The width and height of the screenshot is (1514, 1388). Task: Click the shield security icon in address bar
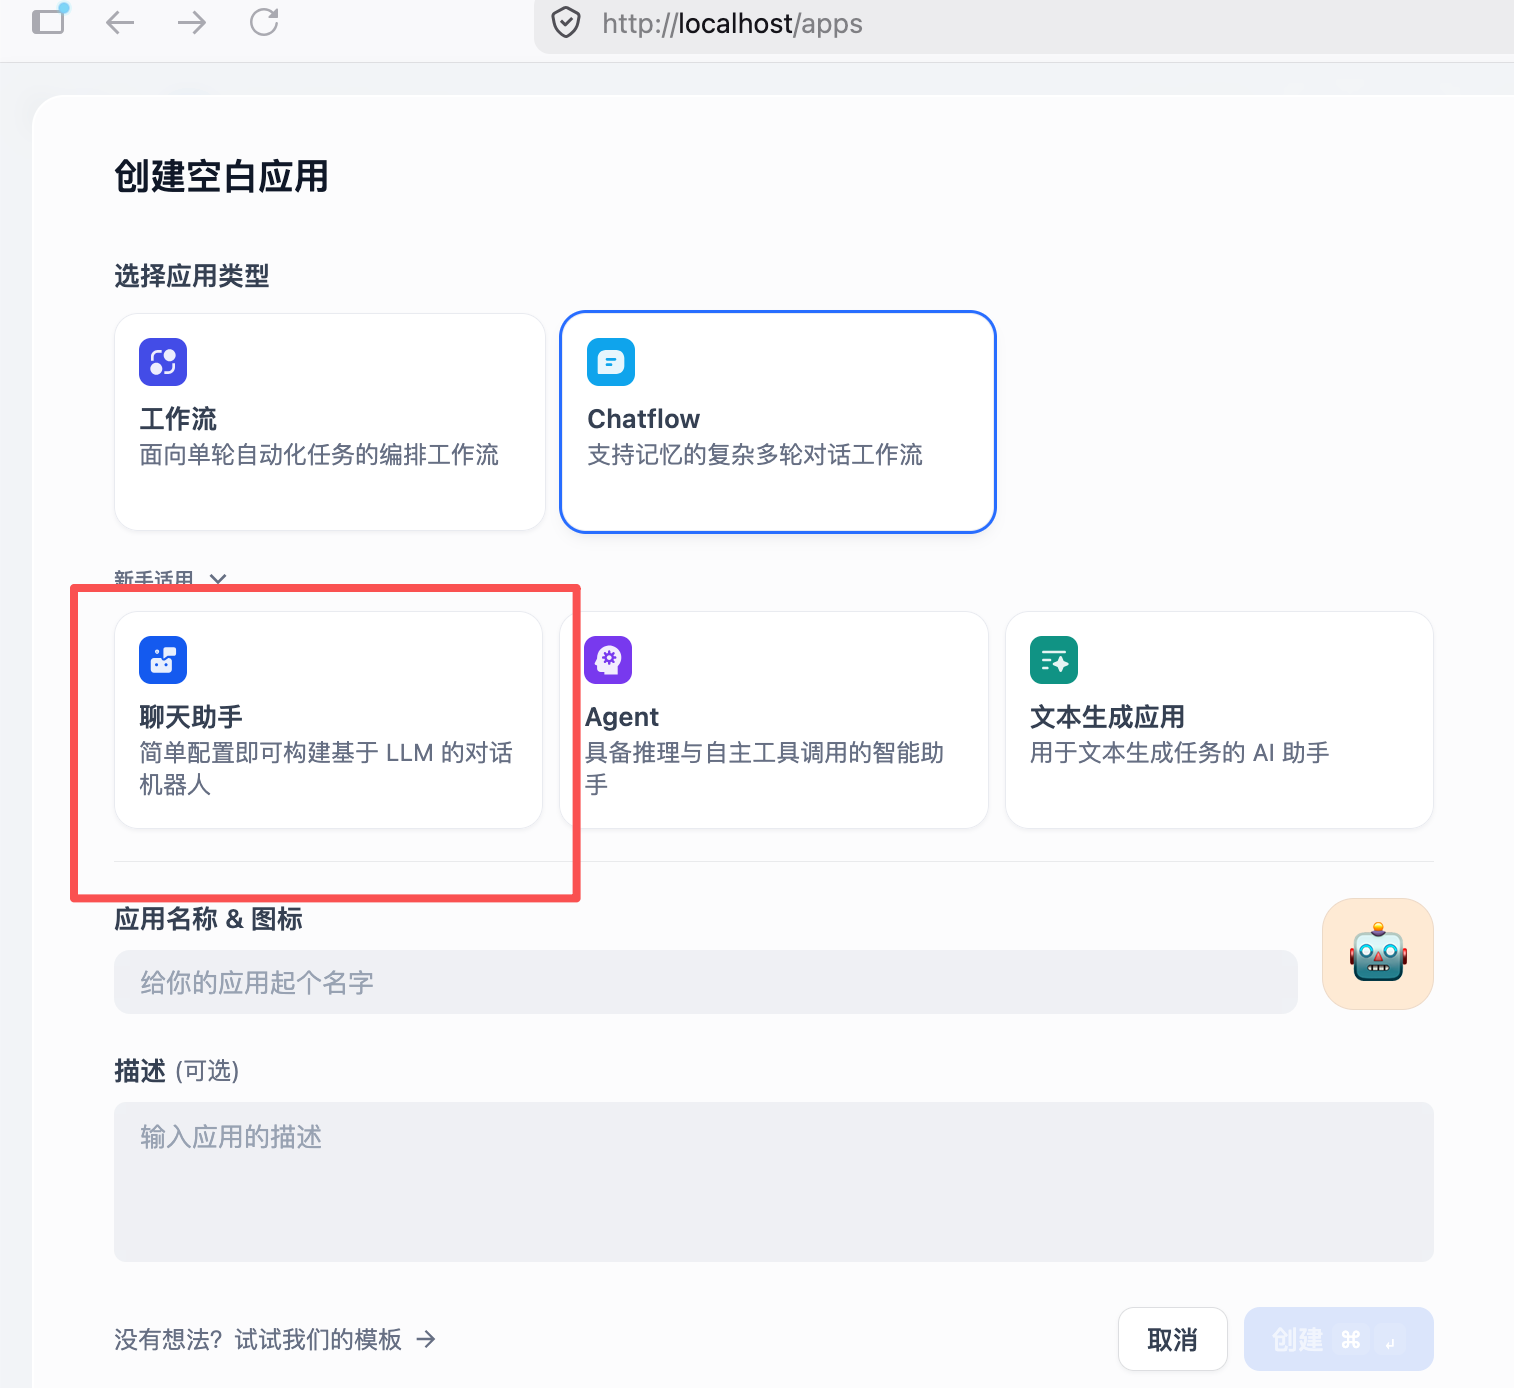point(566,23)
